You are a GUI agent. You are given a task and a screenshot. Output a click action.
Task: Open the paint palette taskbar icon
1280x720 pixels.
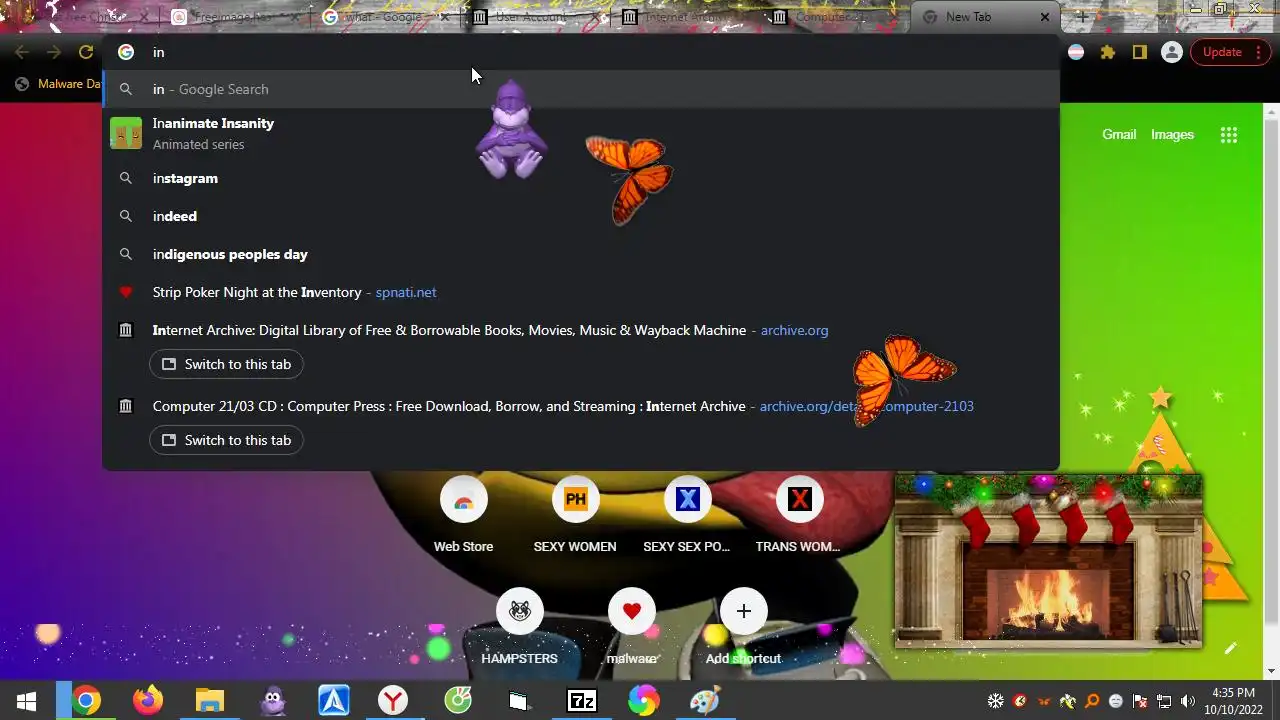coord(704,701)
